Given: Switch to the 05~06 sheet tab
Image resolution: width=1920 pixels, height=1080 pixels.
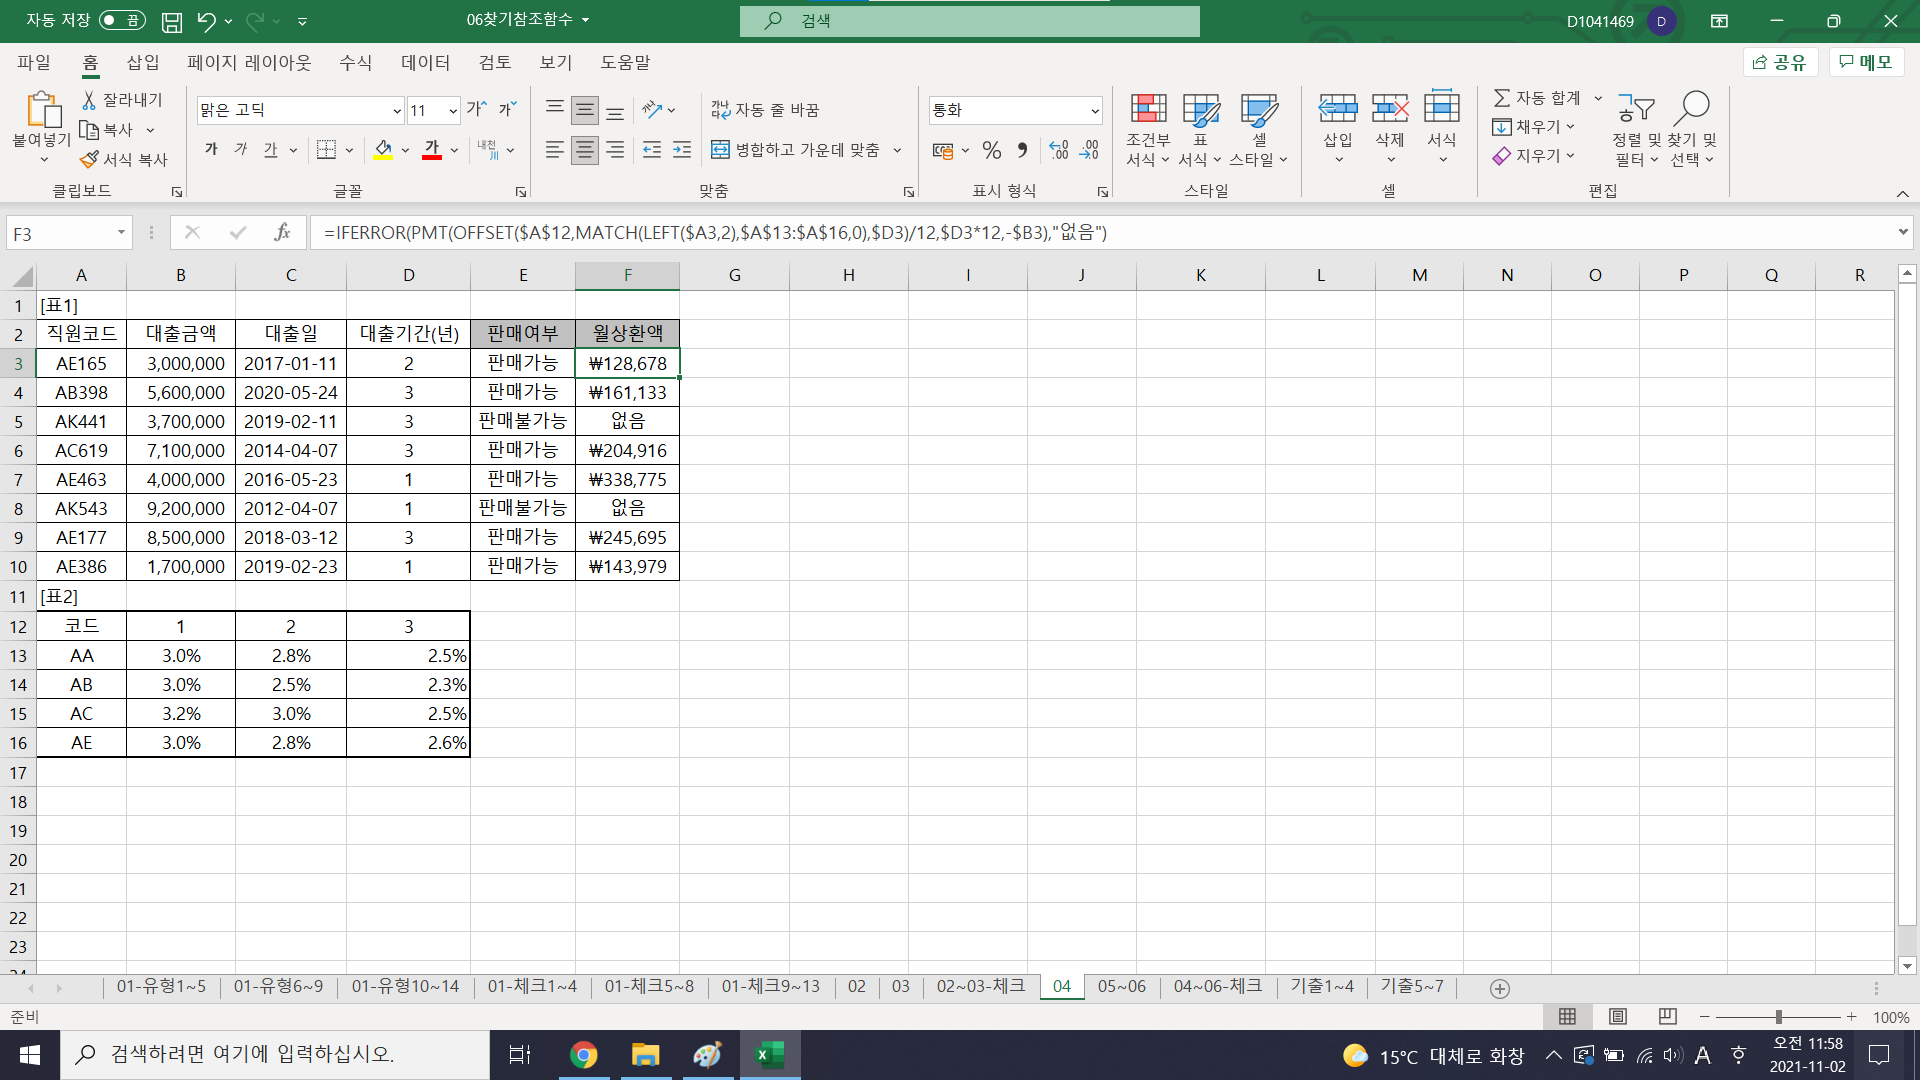Looking at the screenshot, I should [1121, 986].
